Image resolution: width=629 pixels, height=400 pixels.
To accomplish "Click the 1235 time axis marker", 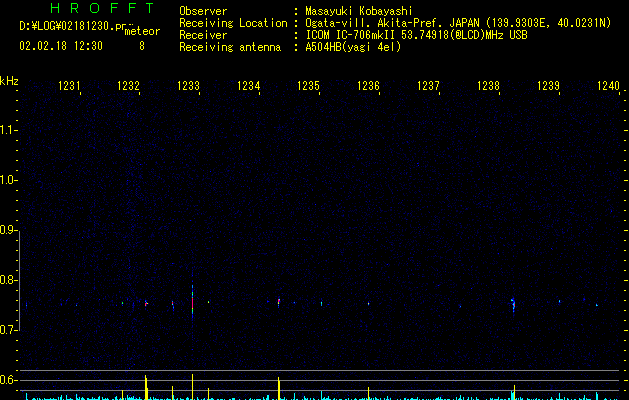I will click(308, 86).
